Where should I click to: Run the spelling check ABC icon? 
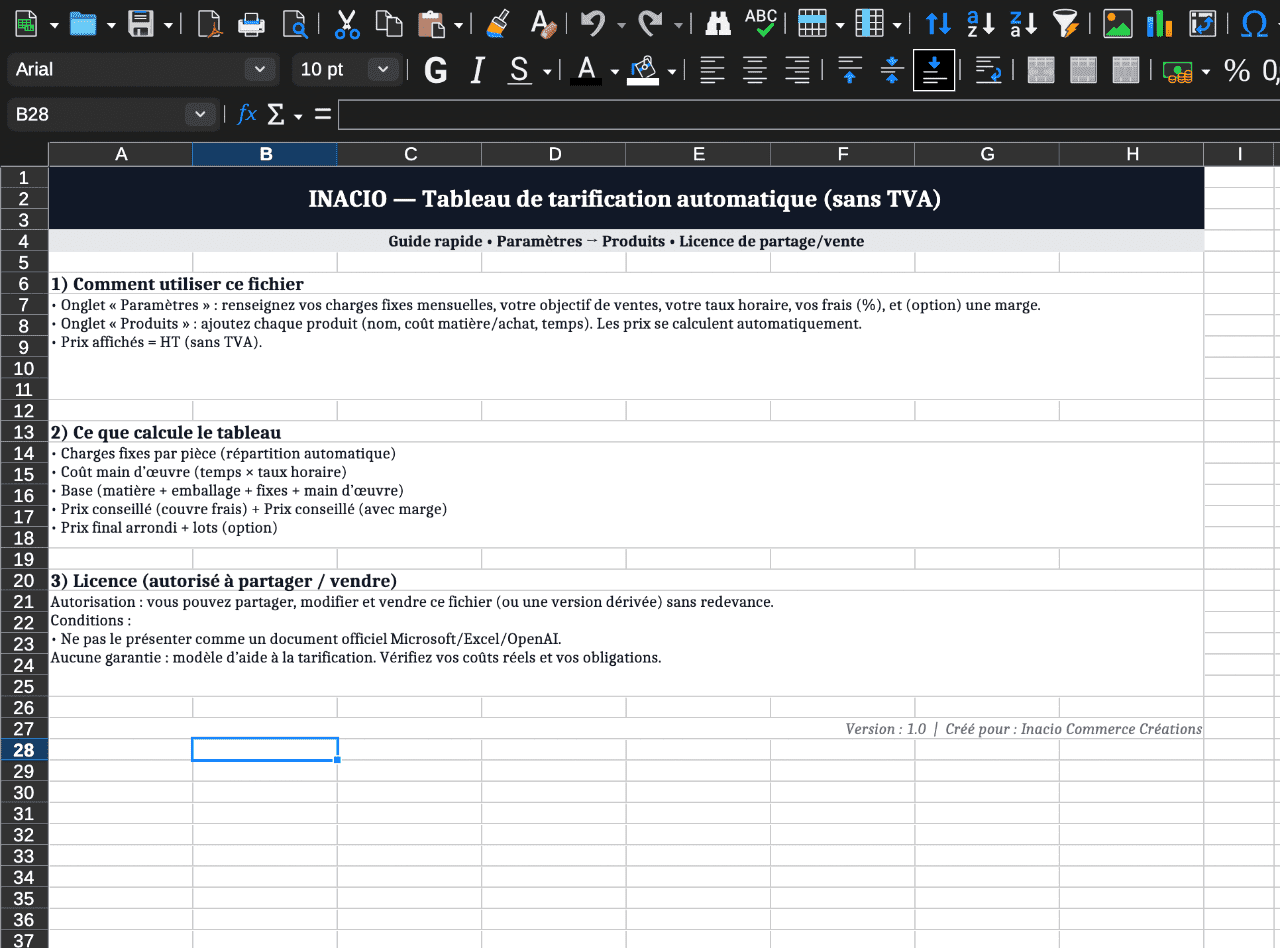[x=761, y=23]
